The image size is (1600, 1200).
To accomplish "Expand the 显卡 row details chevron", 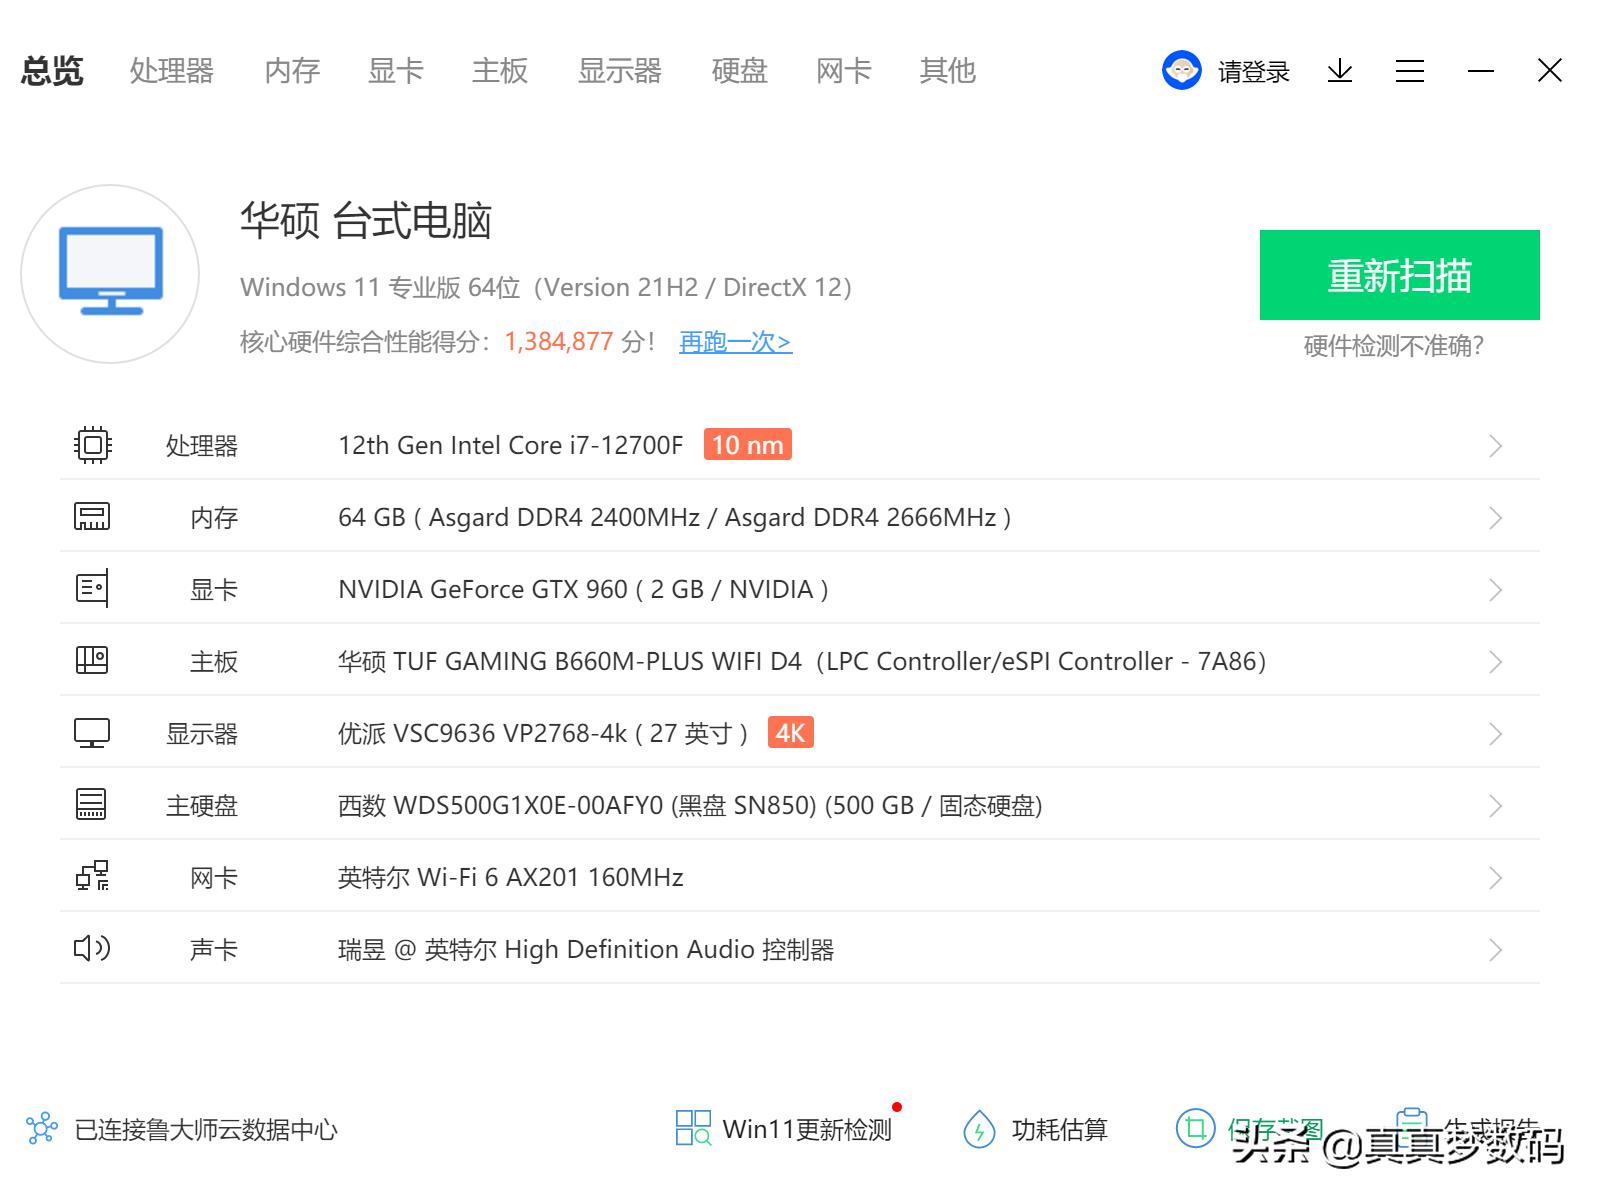I will (x=1494, y=588).
